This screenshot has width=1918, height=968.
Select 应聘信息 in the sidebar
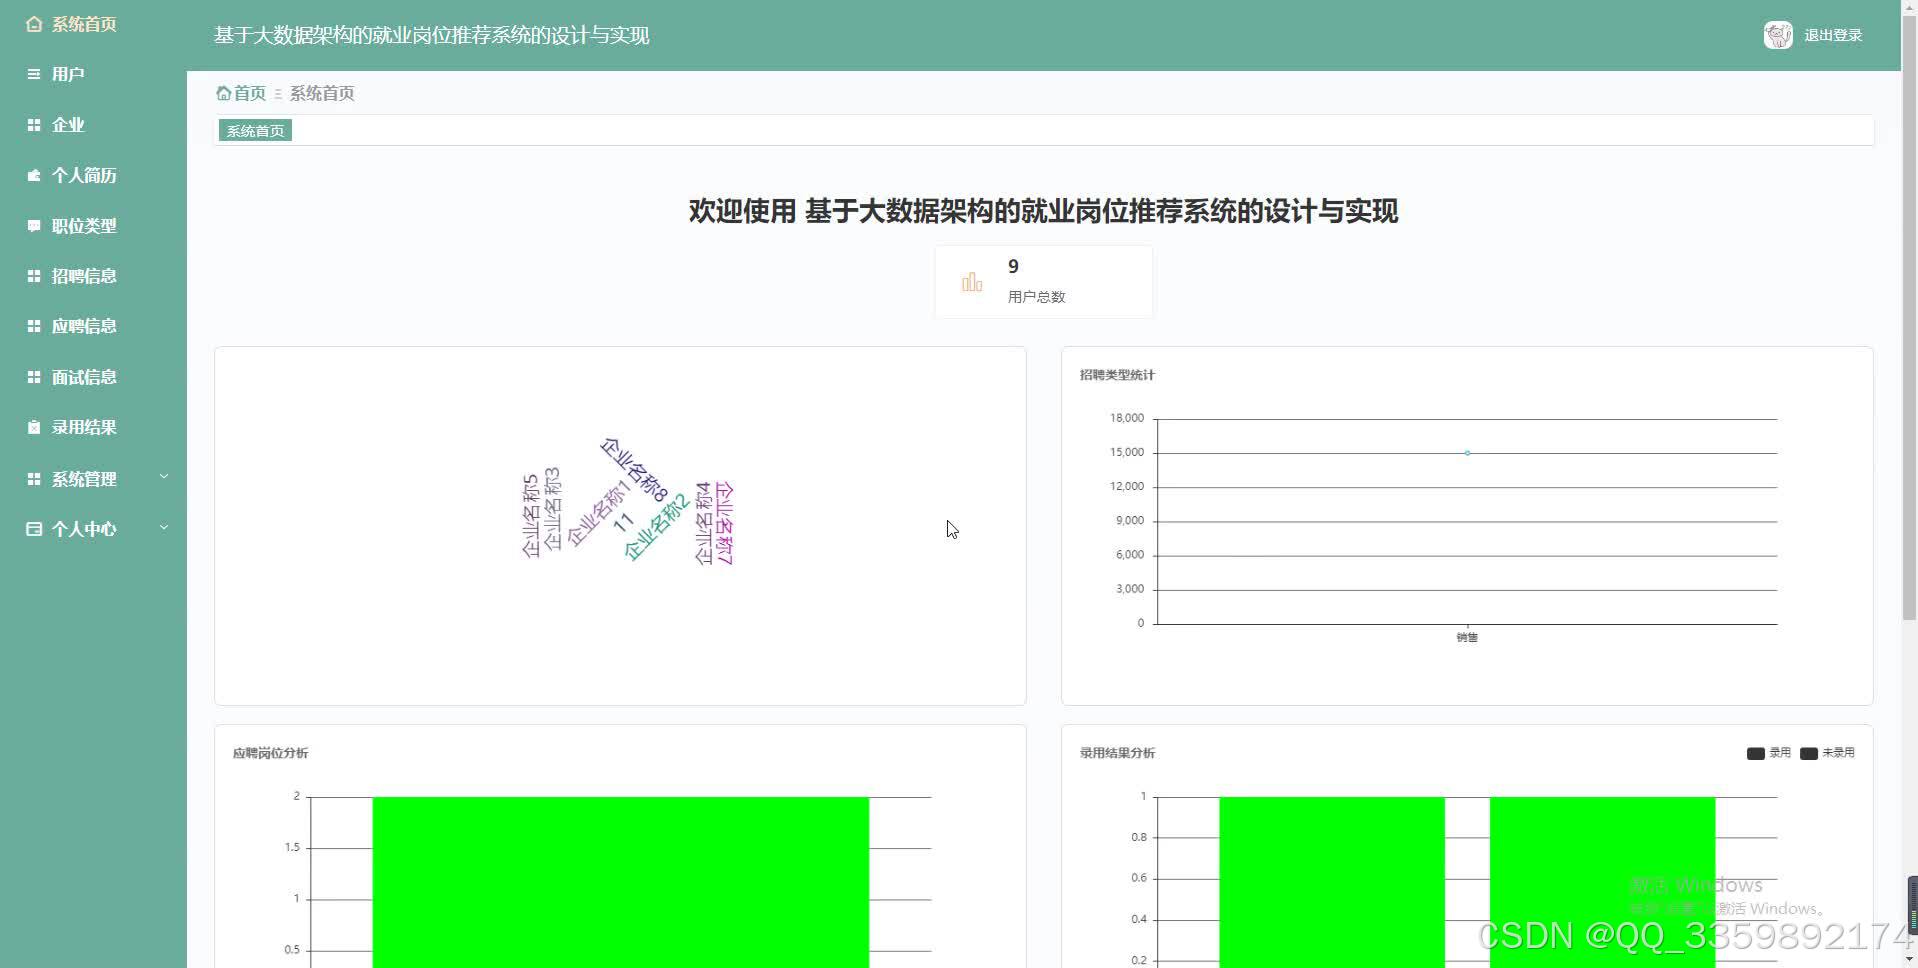tap(84, 326)
